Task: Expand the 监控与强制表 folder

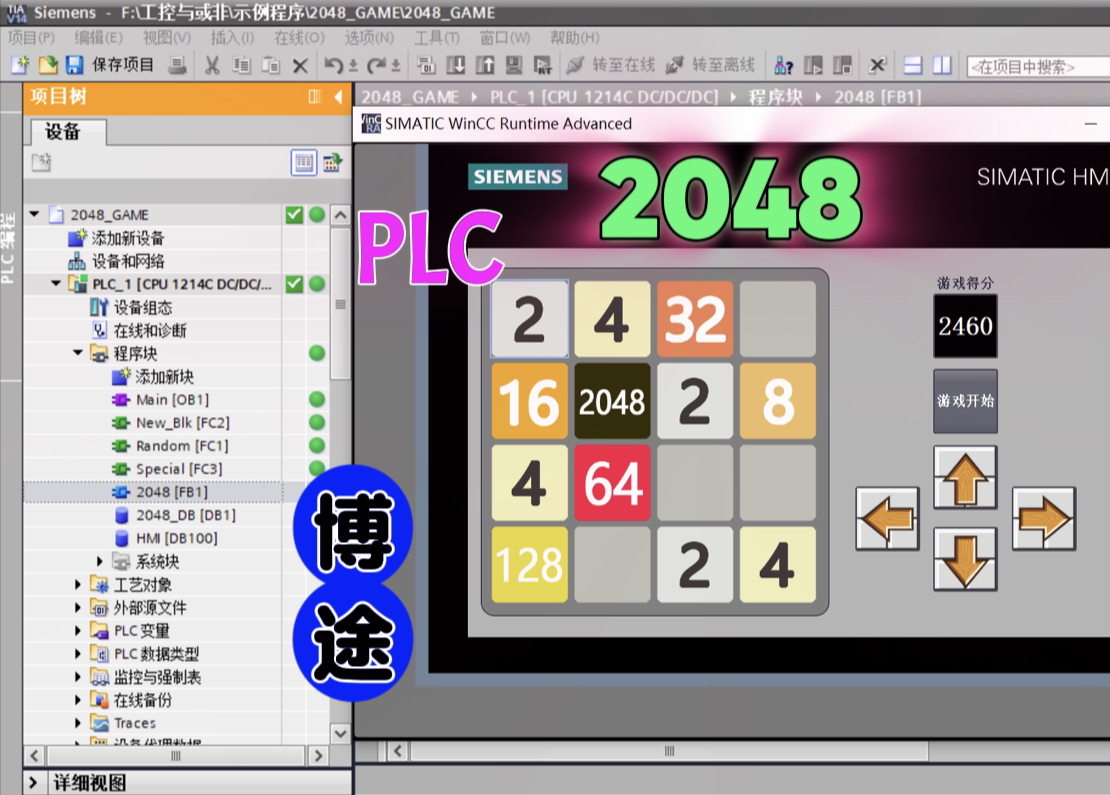Action: [78, 677]
